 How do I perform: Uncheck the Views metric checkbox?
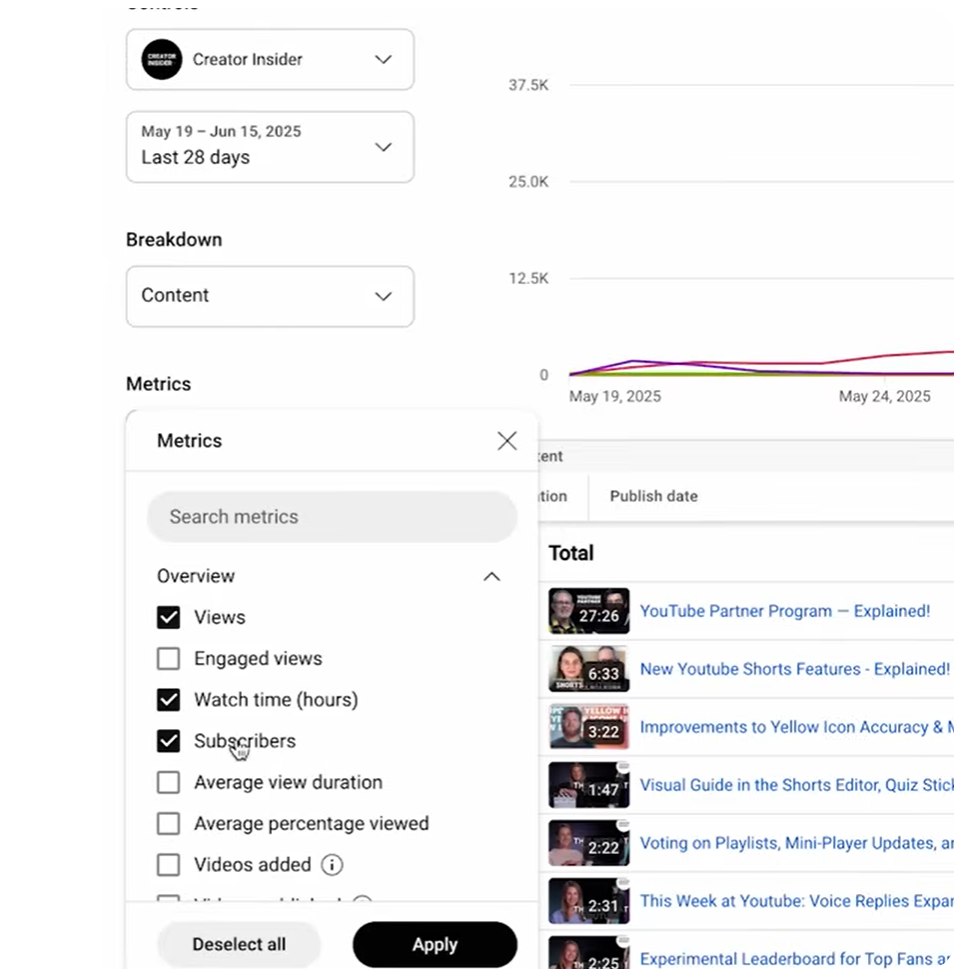click(x=168, y=618)
